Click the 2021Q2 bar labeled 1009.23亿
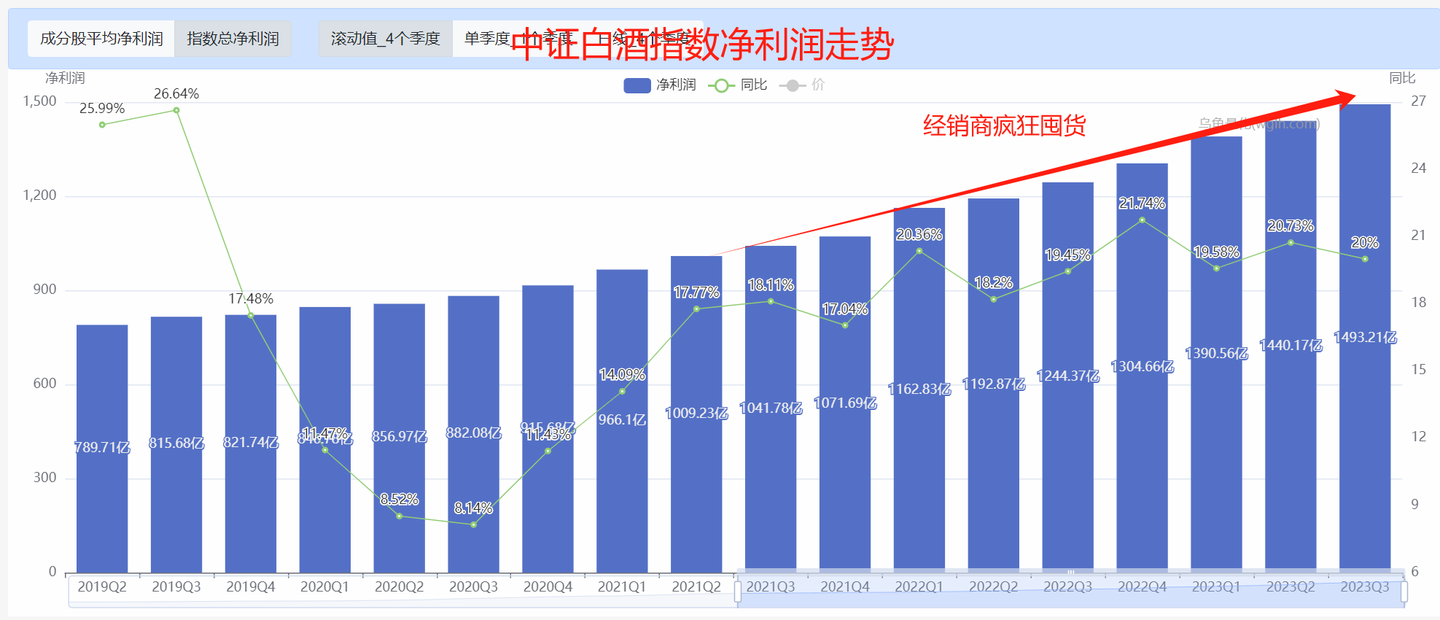The height and width of the screenshot is (620, 1440). coord(696,480)
